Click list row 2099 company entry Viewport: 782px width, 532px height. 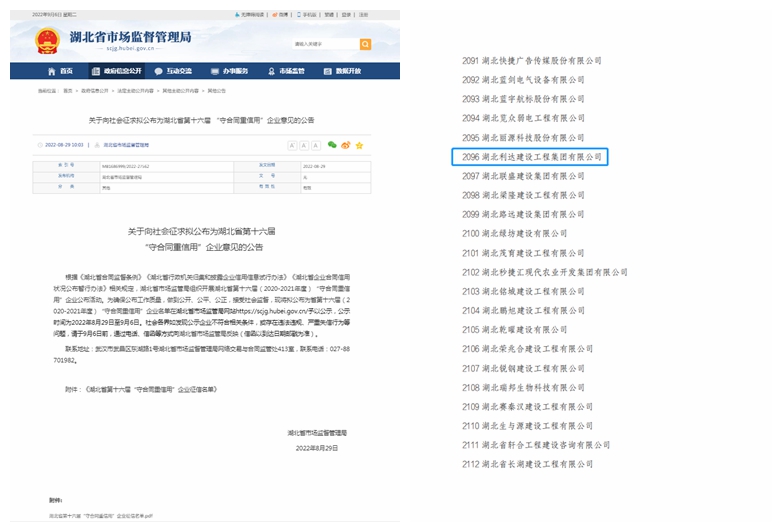click(x=523, y=214)
